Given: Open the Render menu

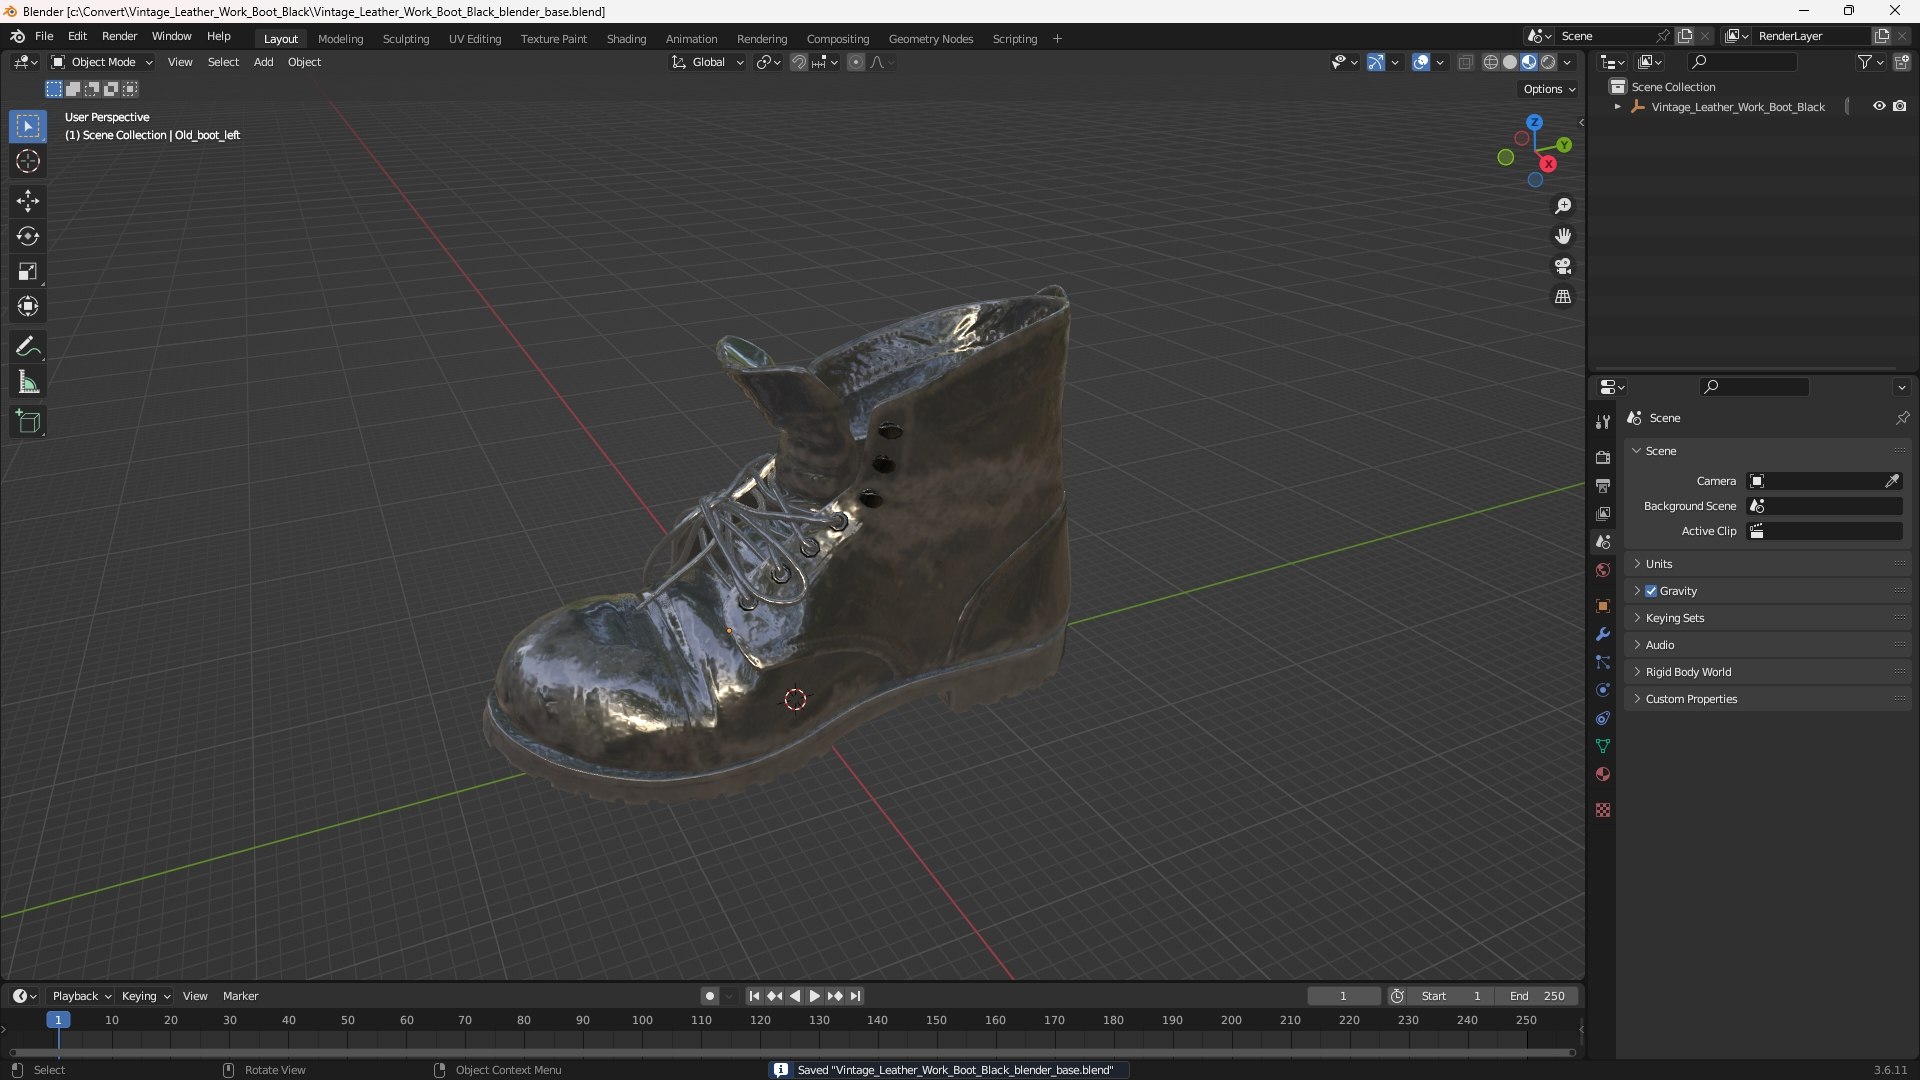Looking at the screenshot, I should (119, 36).
